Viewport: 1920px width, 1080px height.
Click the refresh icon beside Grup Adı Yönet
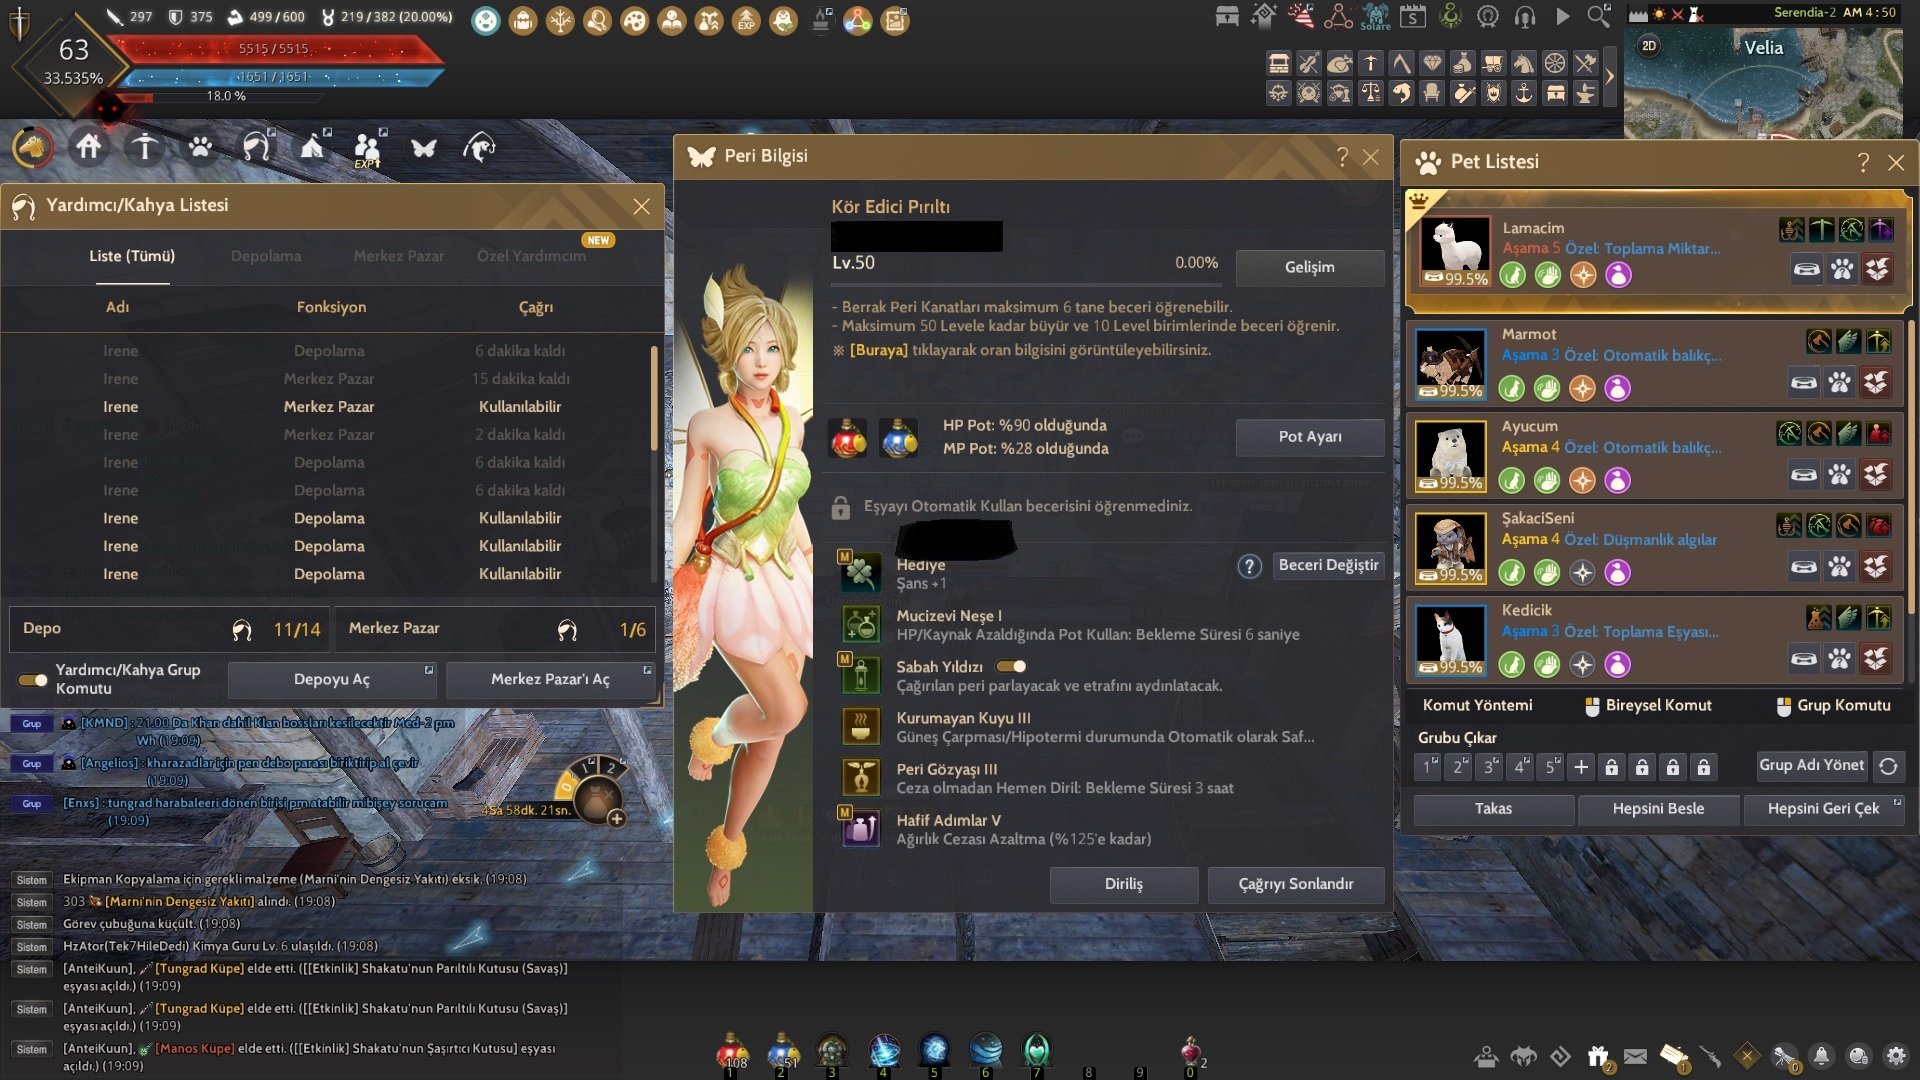tap(1888, 766)
